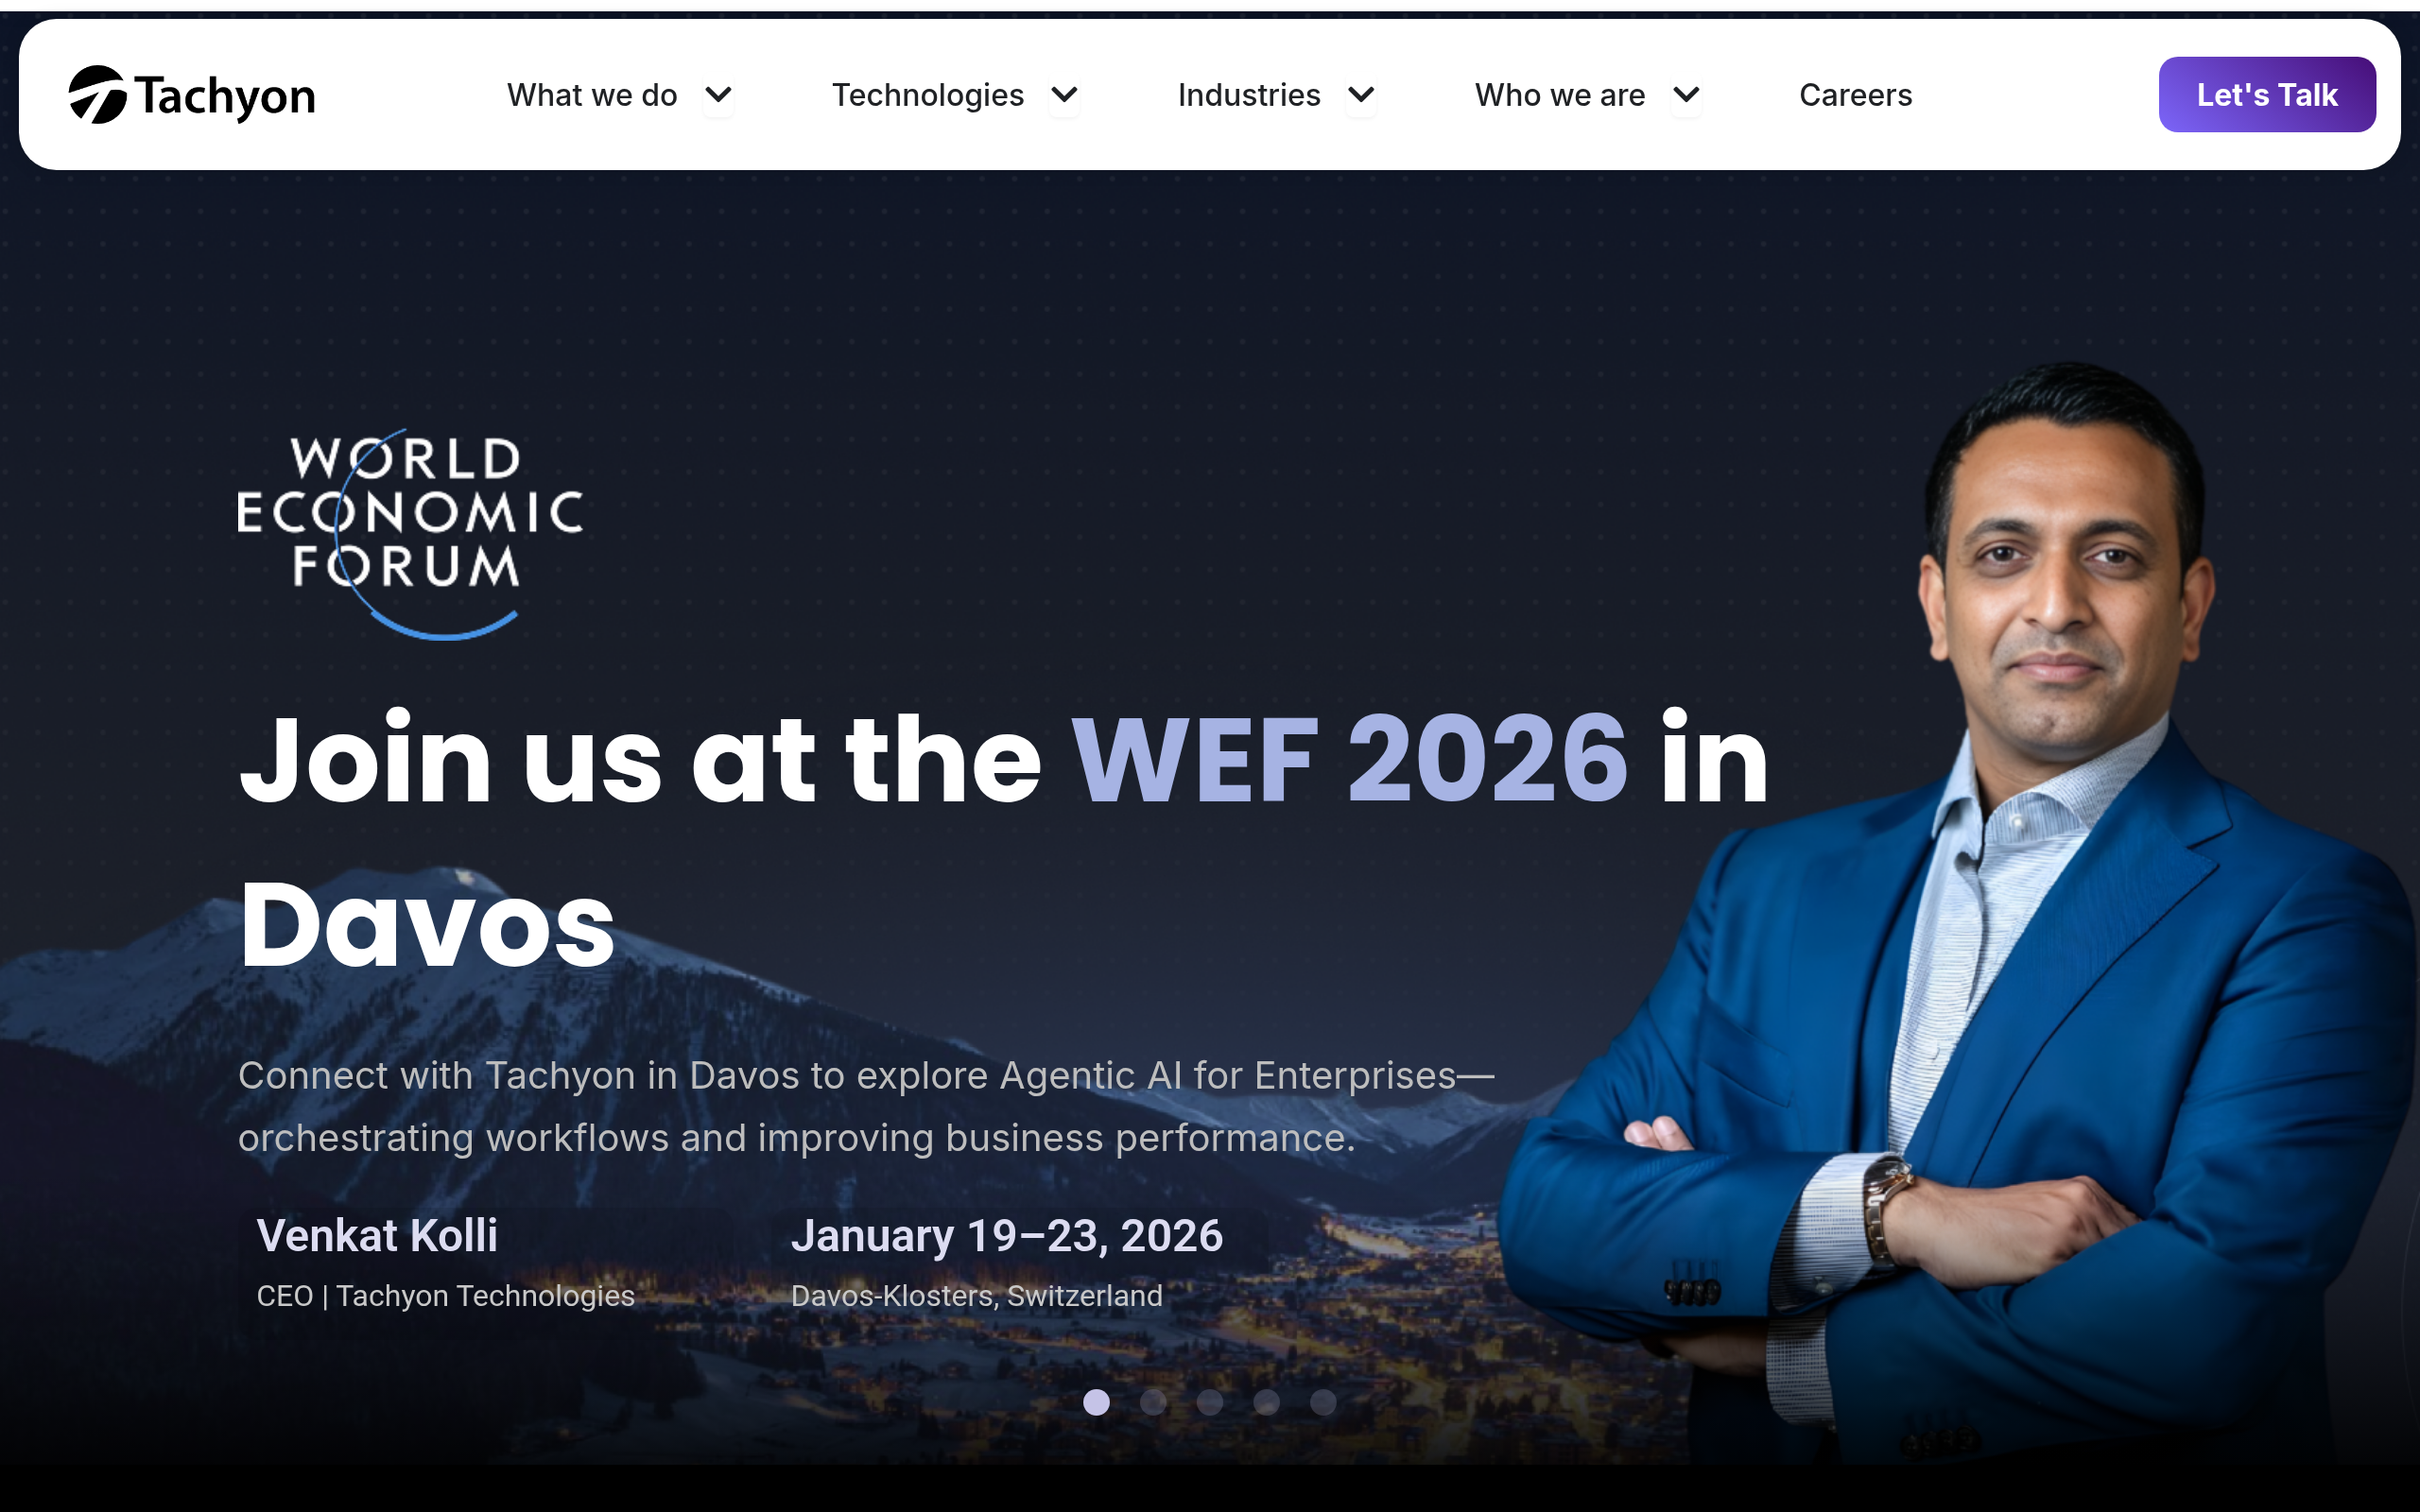2420x1512 pixels.
Task: Jump to the fourth carousel slide dot
Action: click(x=1266, y=1402)
